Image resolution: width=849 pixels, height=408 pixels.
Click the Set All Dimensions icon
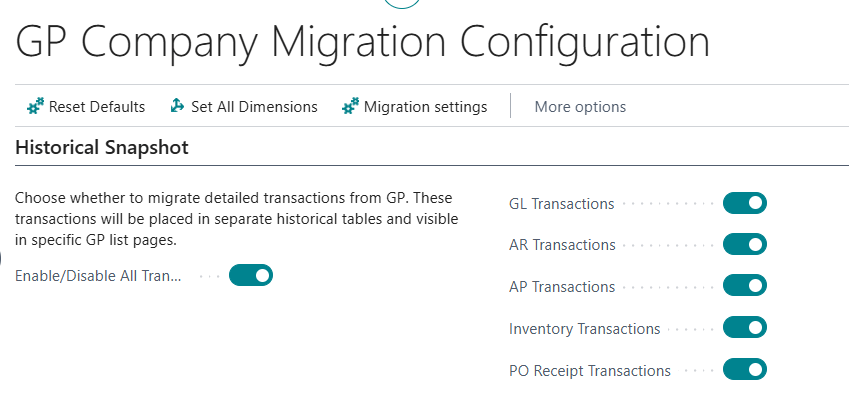(177, 106)
